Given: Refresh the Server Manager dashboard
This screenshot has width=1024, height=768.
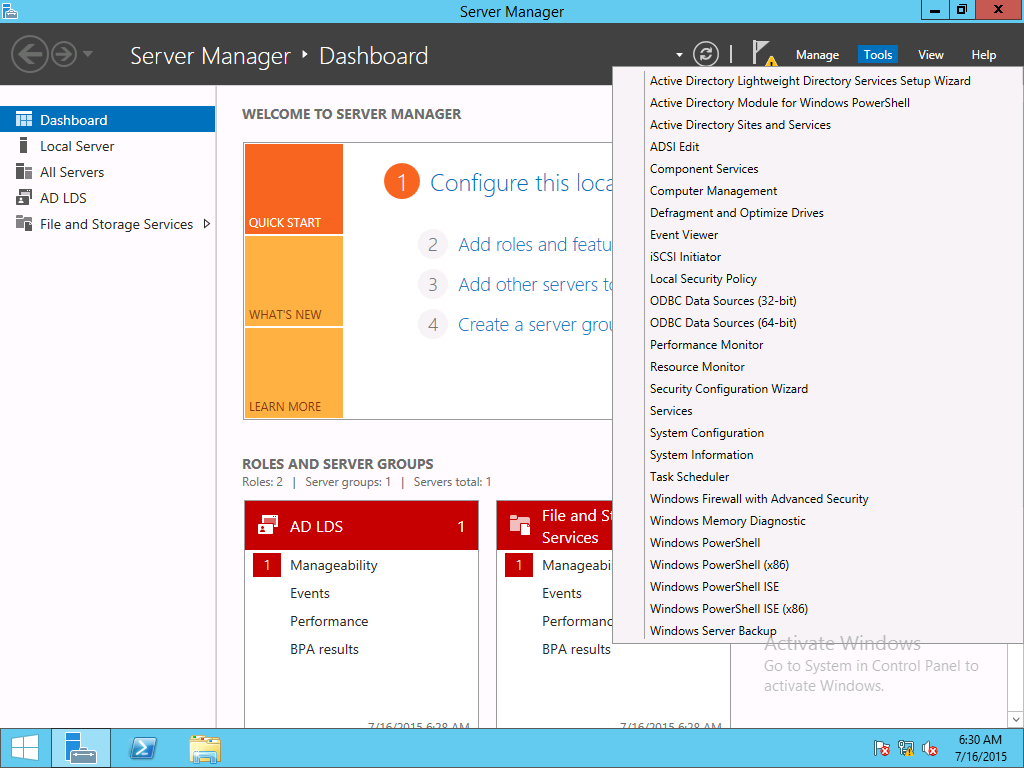Looking at the screenshot, I should pyautogui.click(x=705, y=54).
